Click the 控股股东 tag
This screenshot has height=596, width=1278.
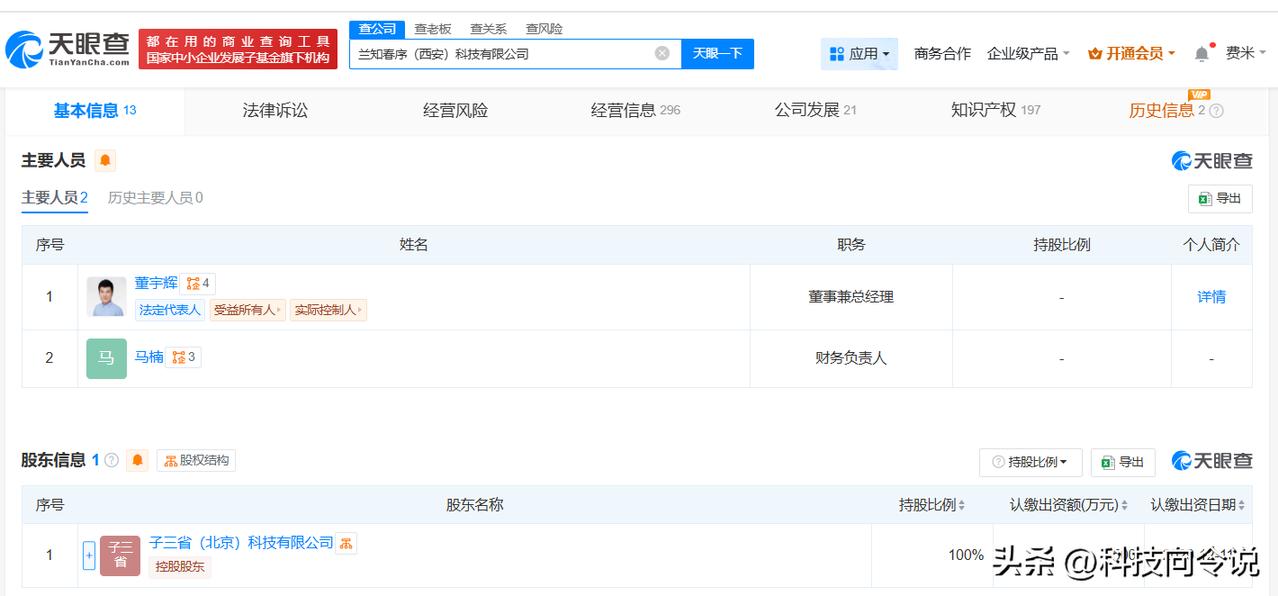click(x=180, y=567)
